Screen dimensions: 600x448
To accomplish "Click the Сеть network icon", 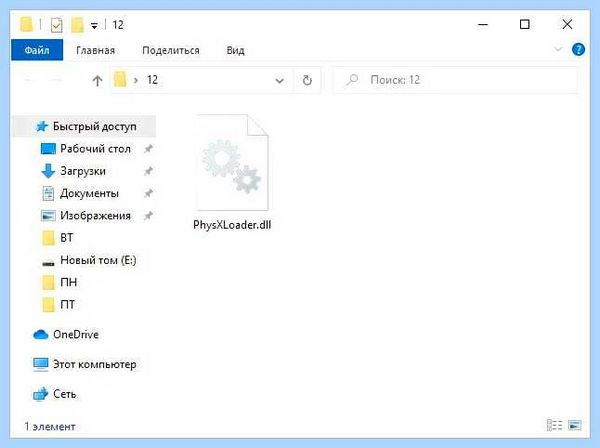I will [x=41, y=394].
